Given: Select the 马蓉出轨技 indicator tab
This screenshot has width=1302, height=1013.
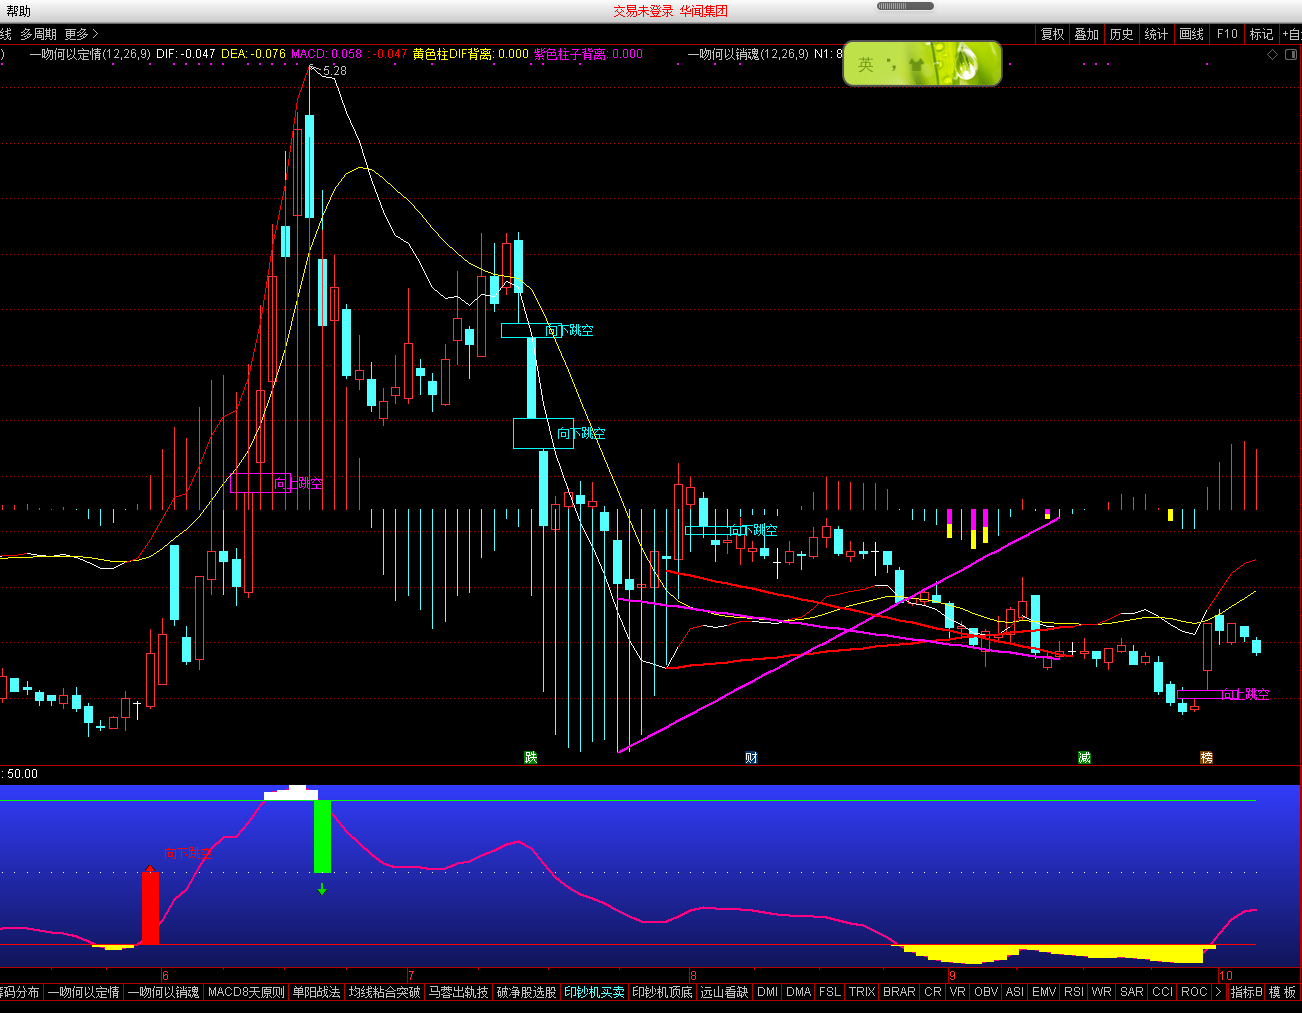Looking at the screenshot, I should point(458,992).
